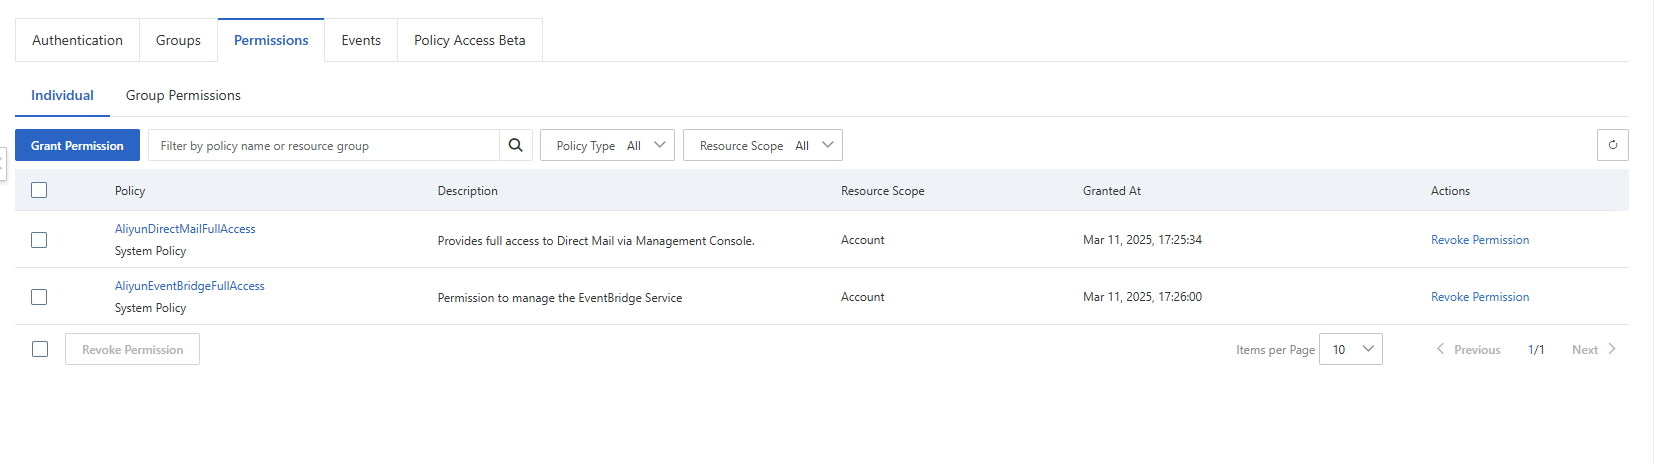Switch to the Authentication tab
The height and width of the screenshot is (464, 1655).
click(77, 40)
